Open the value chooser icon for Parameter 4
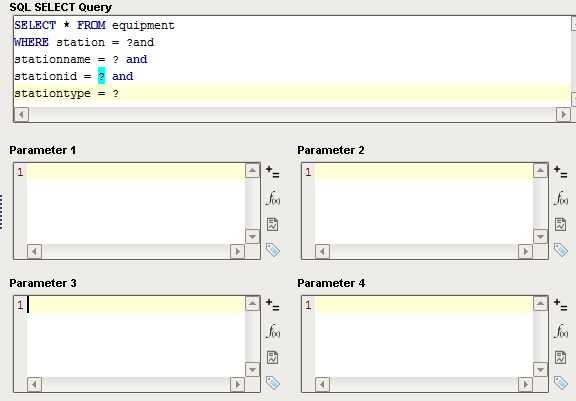Screen dimensions: 576x401 click(x=561, y=357)
